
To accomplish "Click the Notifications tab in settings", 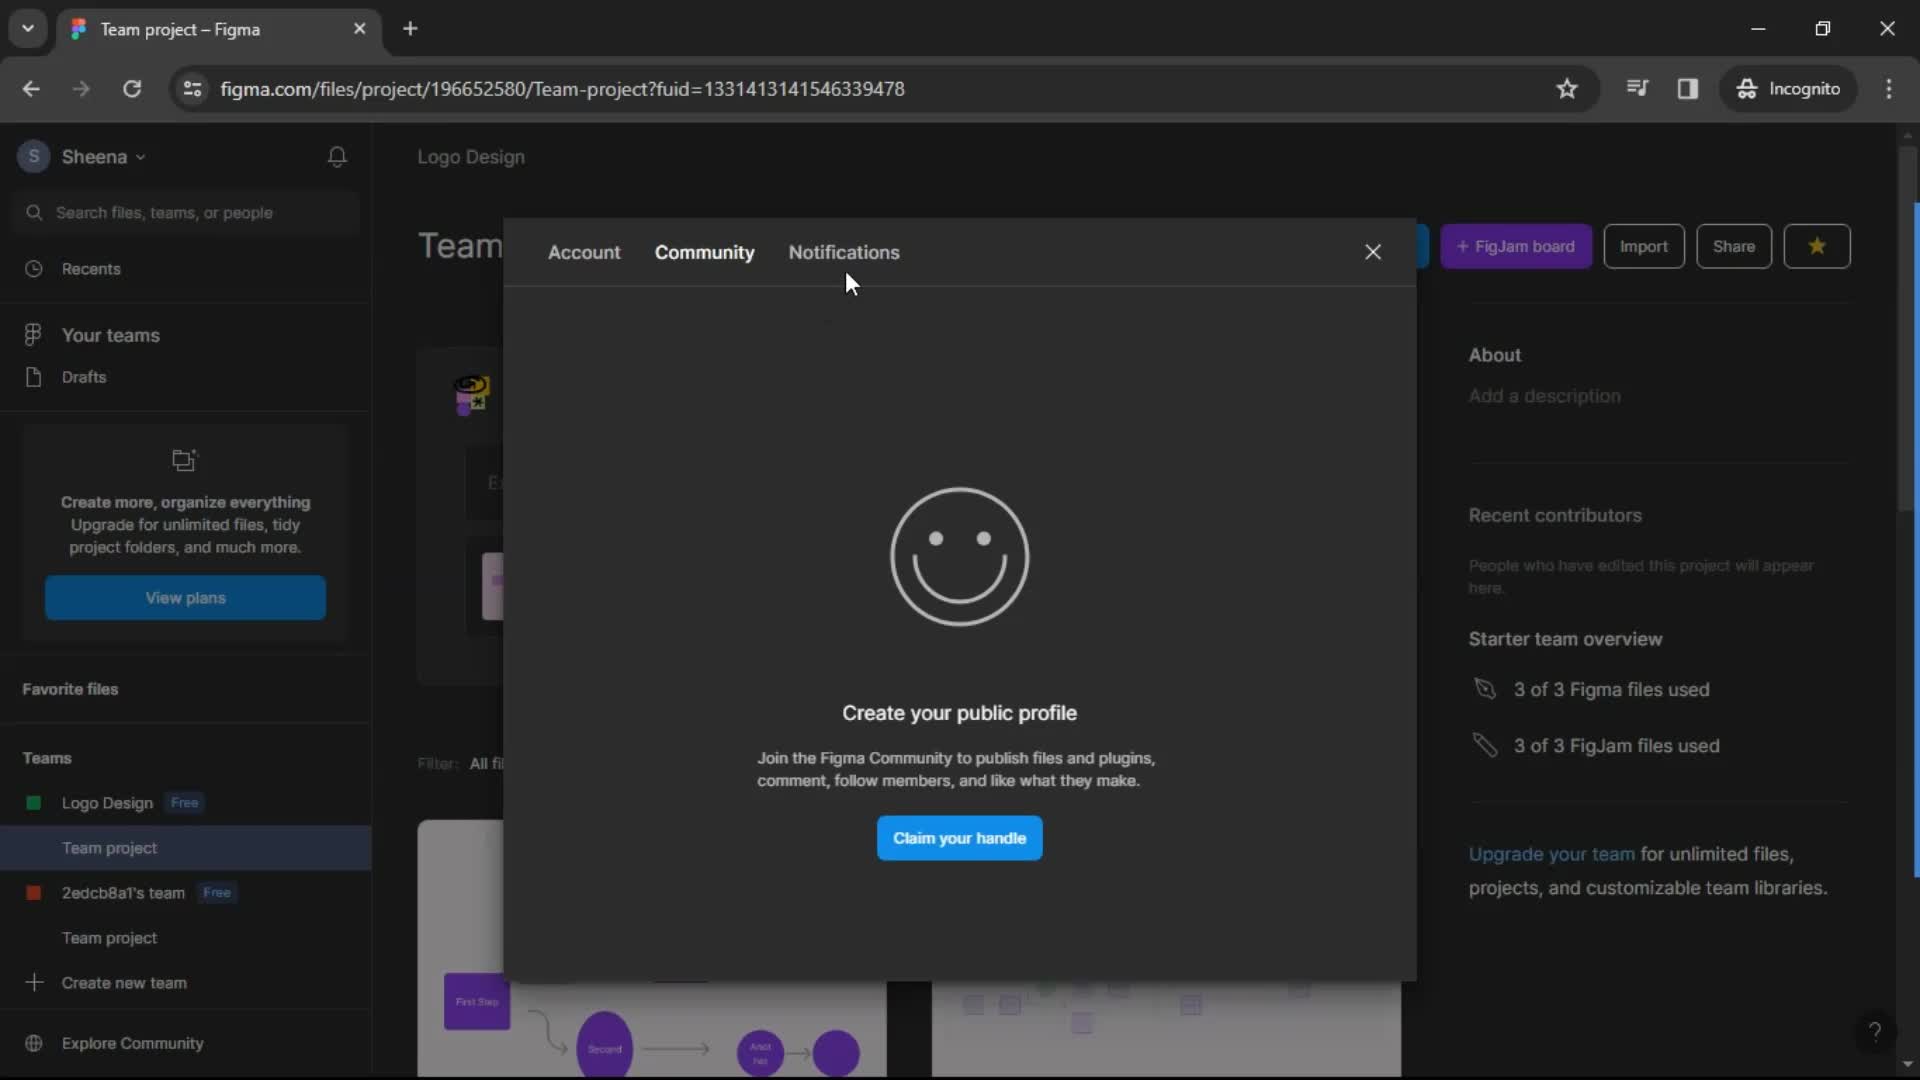I will (844, 252).
